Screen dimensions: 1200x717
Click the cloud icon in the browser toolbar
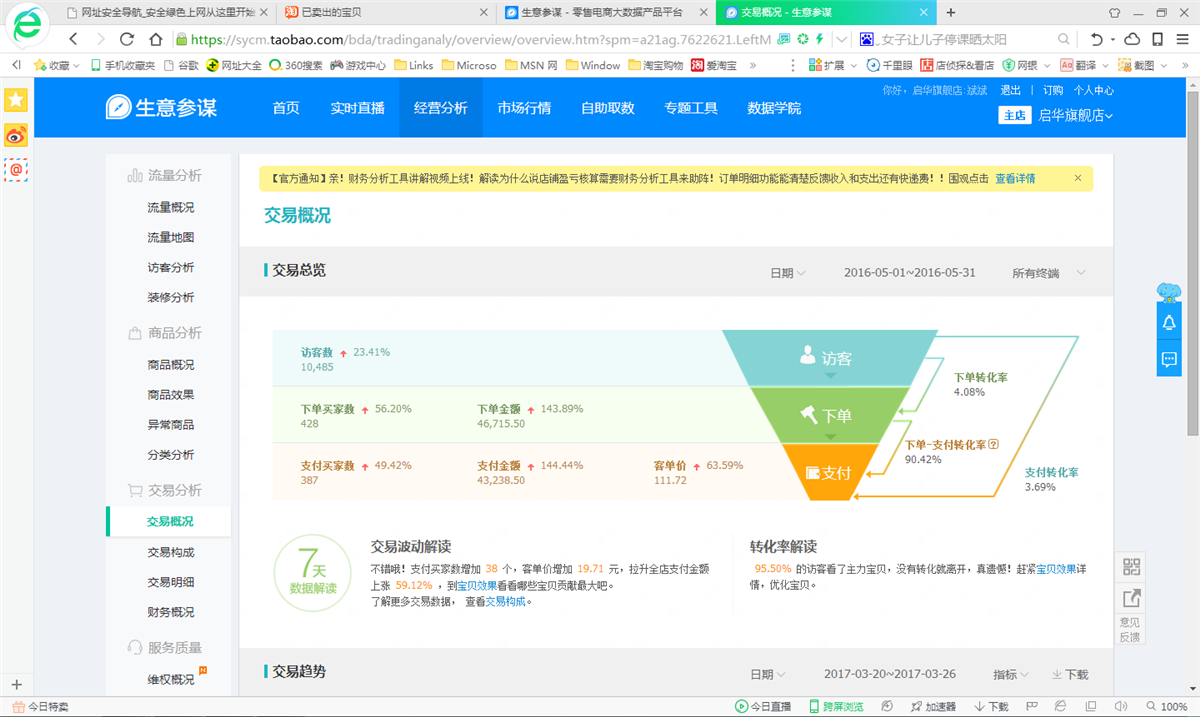(x=1132, y=39)
